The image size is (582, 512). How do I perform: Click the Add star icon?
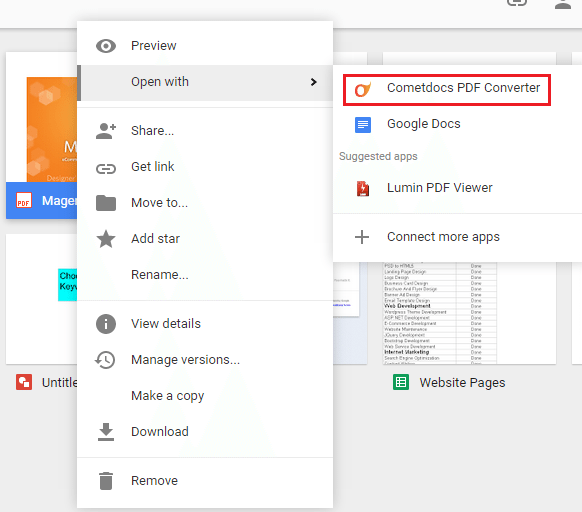coord(106,239)
